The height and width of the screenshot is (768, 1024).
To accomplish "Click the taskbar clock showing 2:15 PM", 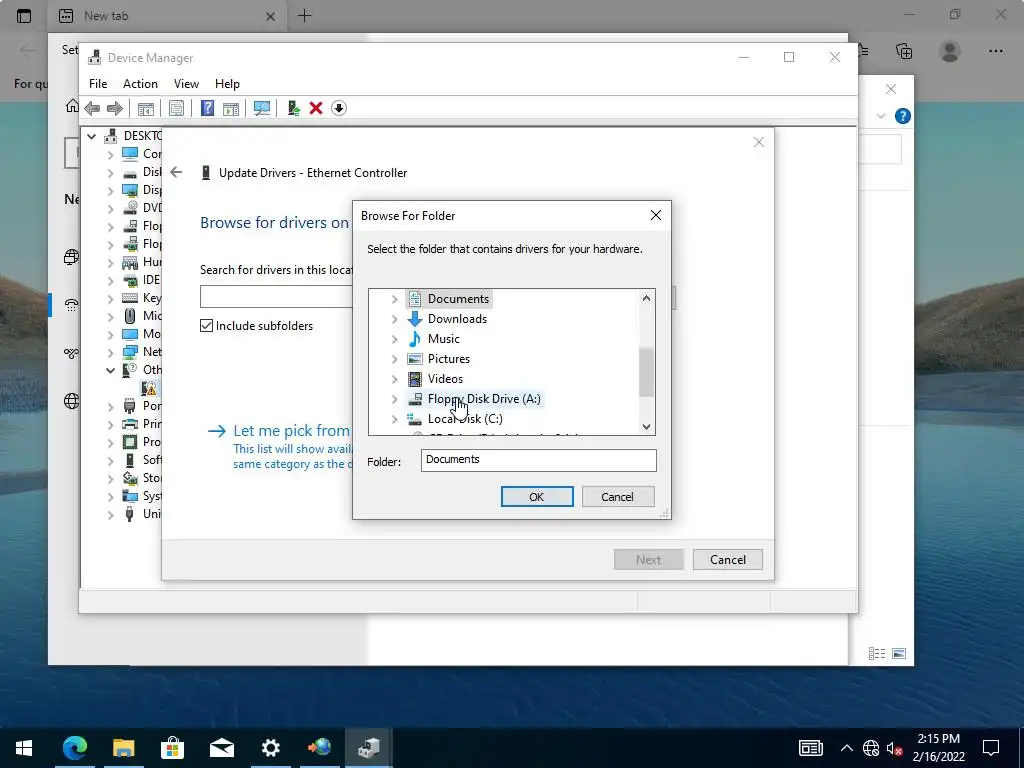I will [938, 748].
